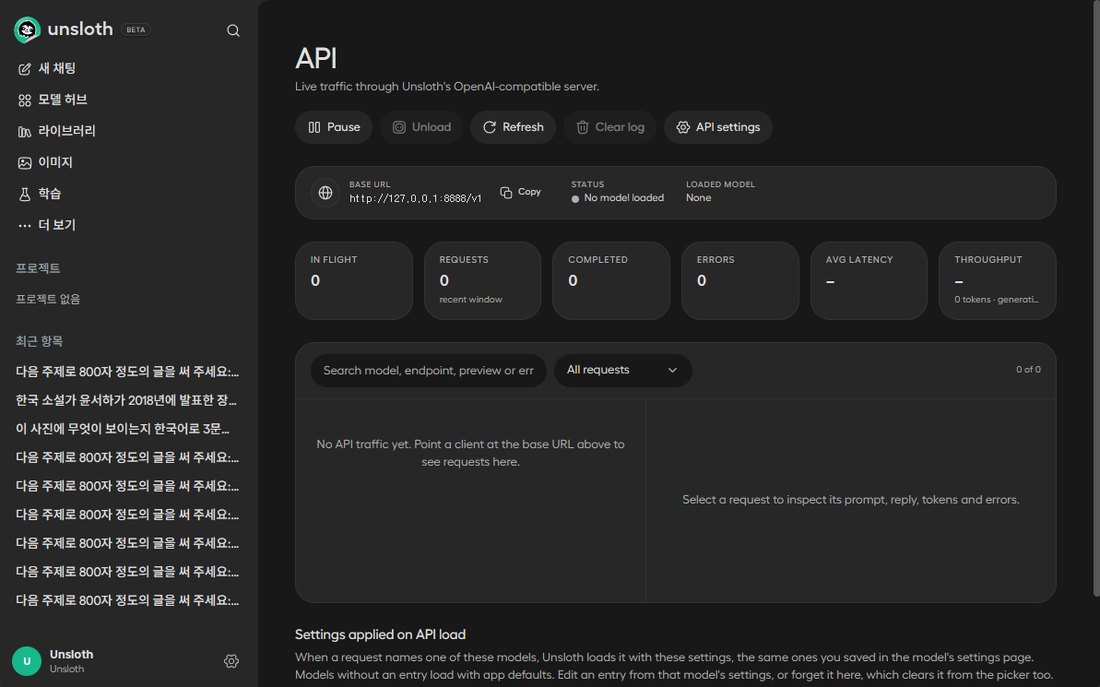Open settings gear next to Unsloth profile
Screen dimensions: 1100x687
tap(232, 661)
